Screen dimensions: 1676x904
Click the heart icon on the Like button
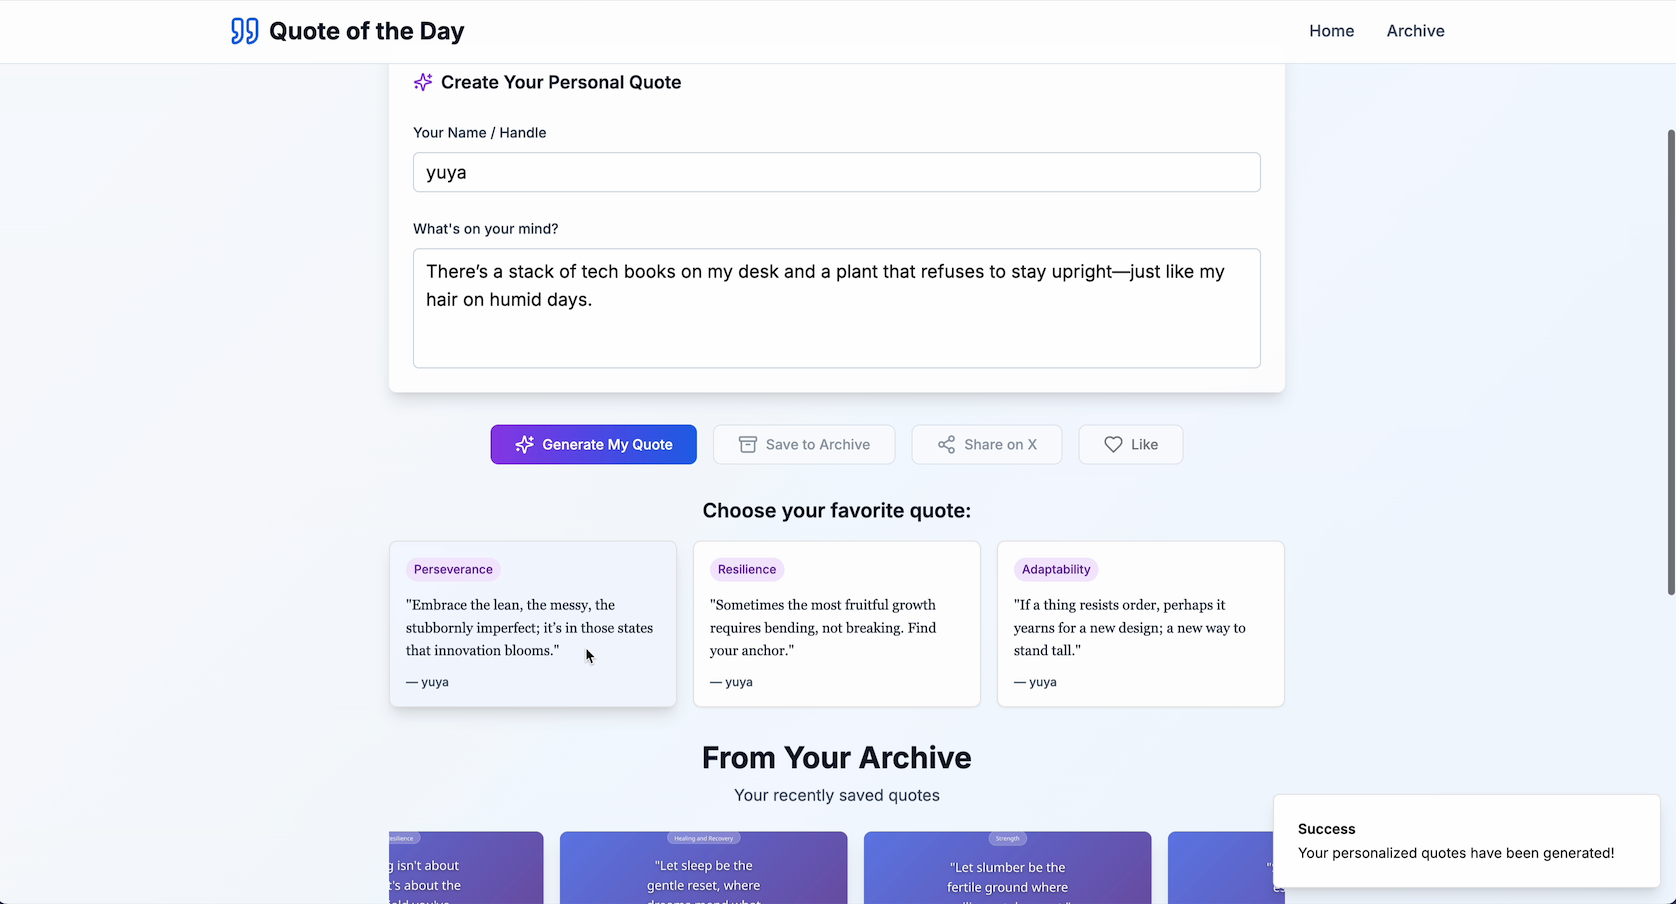click(1112, 444)
